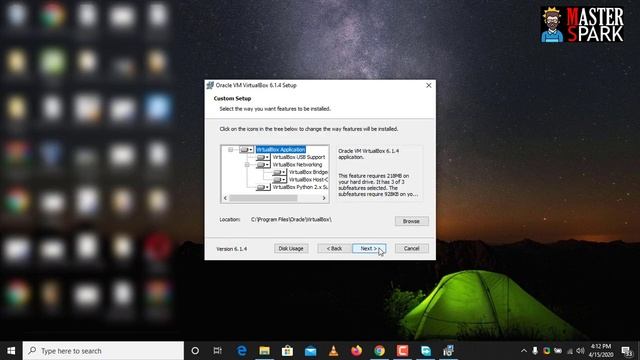Launch VLC media player from taskbar
Image resolution: width=640 pixels, height=360 pixels.
pyautogui.click(x=333, y=351)
